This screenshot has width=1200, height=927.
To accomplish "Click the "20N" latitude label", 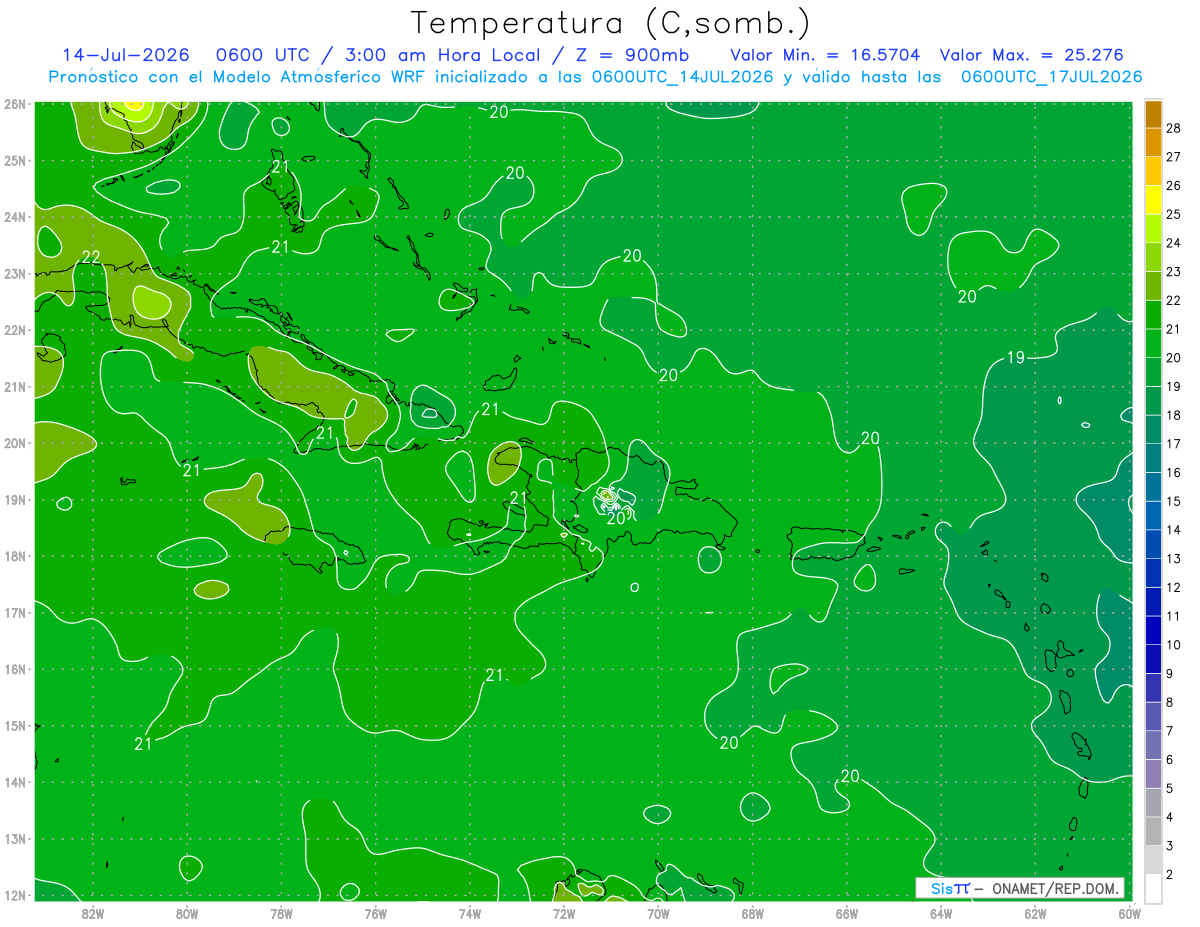I will pyautogui.click(x=15, y=443).
